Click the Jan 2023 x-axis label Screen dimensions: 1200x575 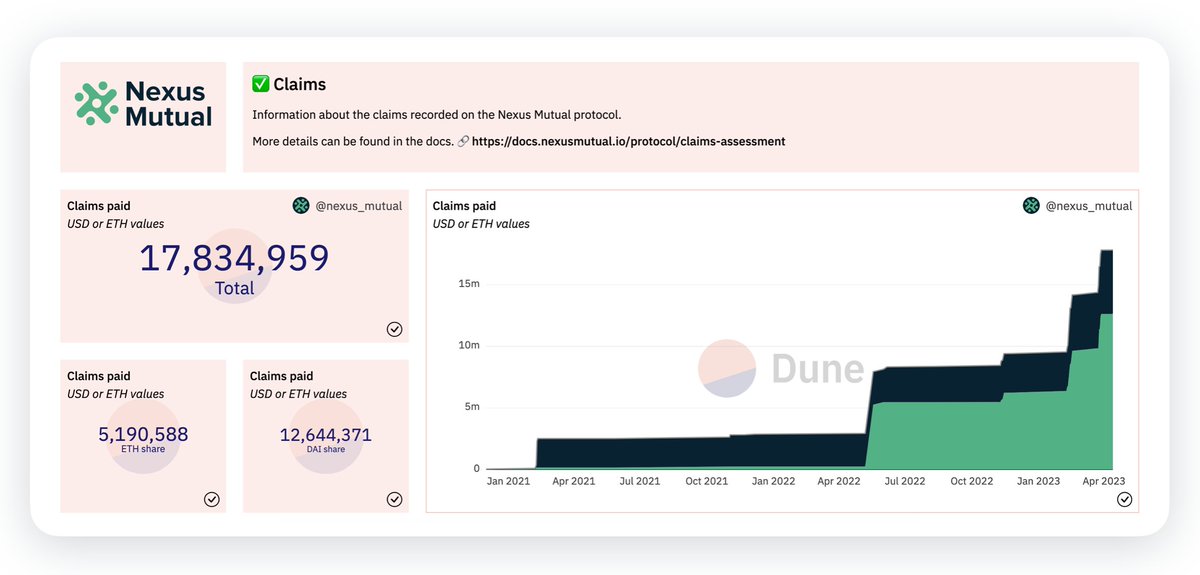(x=1038, y=481)
